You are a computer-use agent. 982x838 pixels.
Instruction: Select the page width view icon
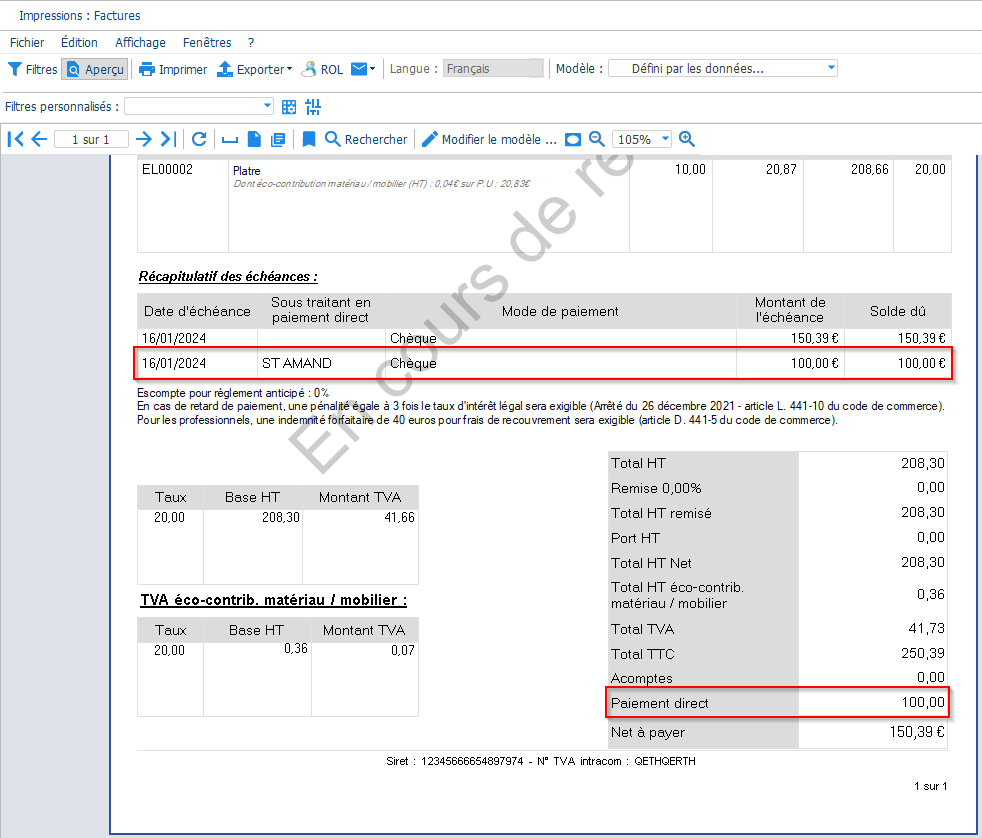tap(230, 140)
